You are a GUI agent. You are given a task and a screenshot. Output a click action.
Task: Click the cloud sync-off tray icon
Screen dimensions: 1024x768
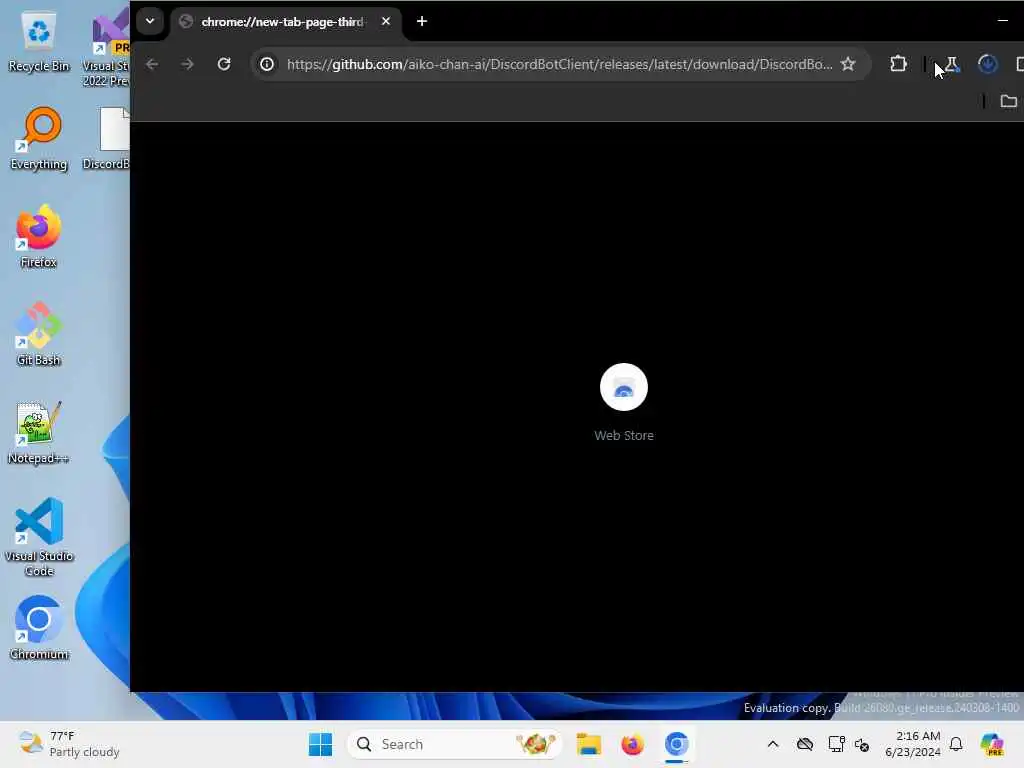coord(805,744)
